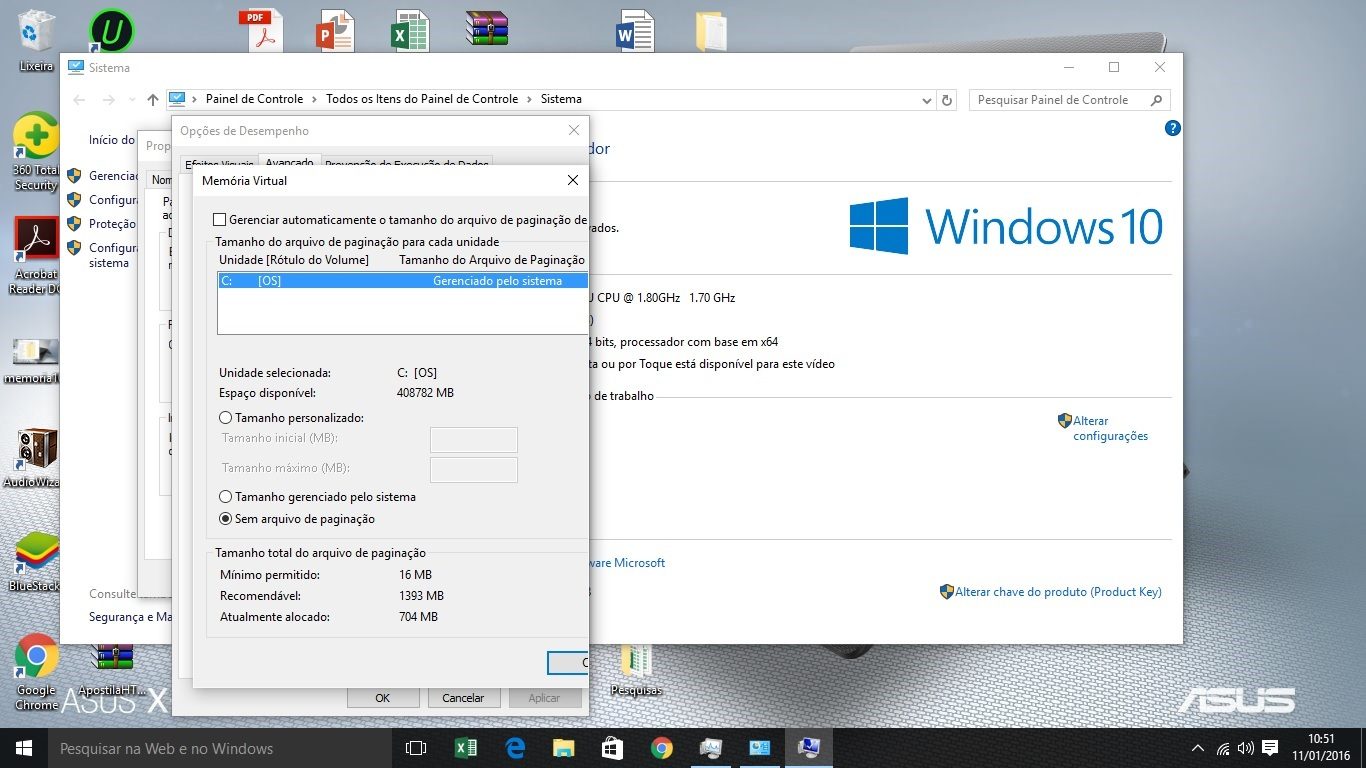Open 360 Total Security desktop shortcut
The height and width of the screenshot is (768, 1366).
coord(36,151)
